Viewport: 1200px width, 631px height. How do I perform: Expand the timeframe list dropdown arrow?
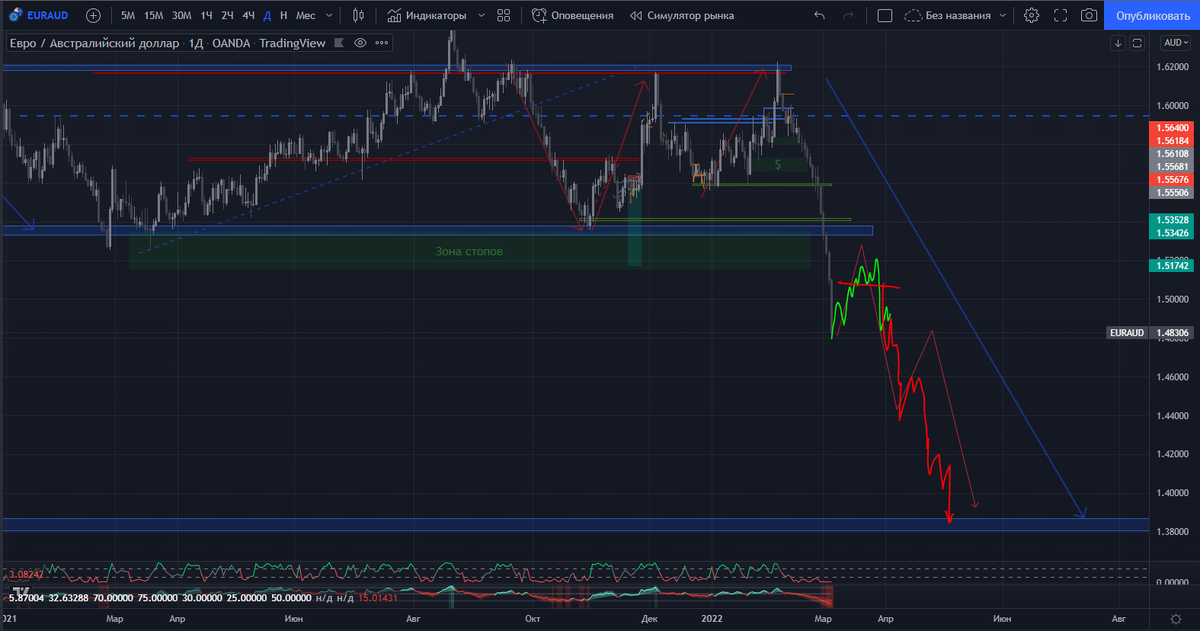click(x=330, y=15)
